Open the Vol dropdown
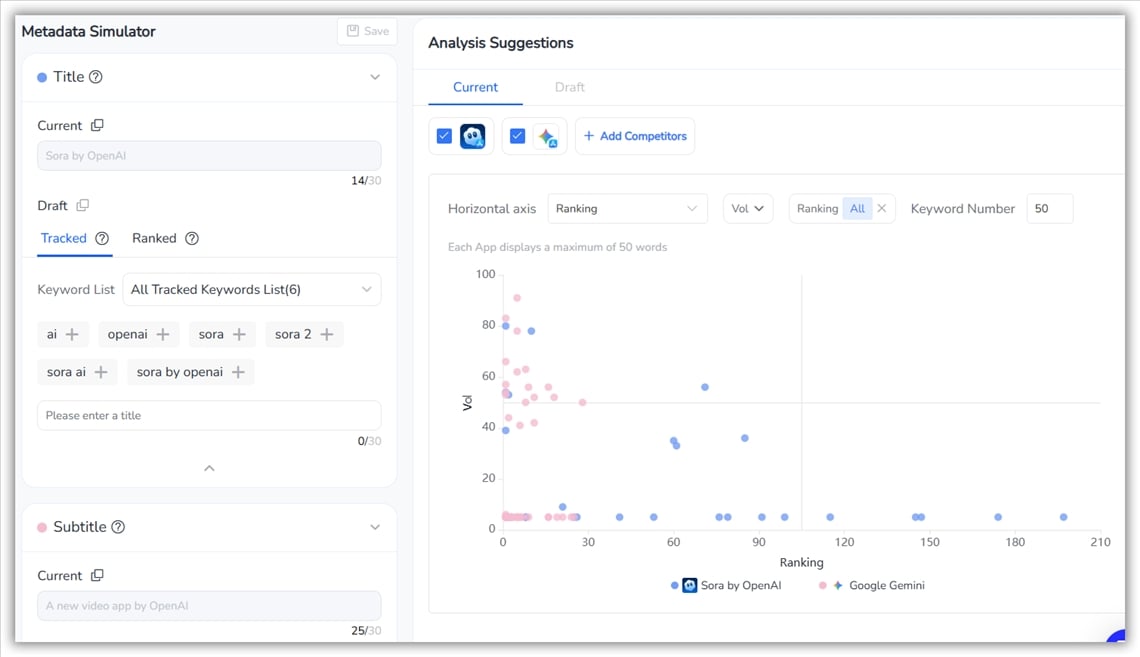The image size is (1140, 657). (747, 208)
